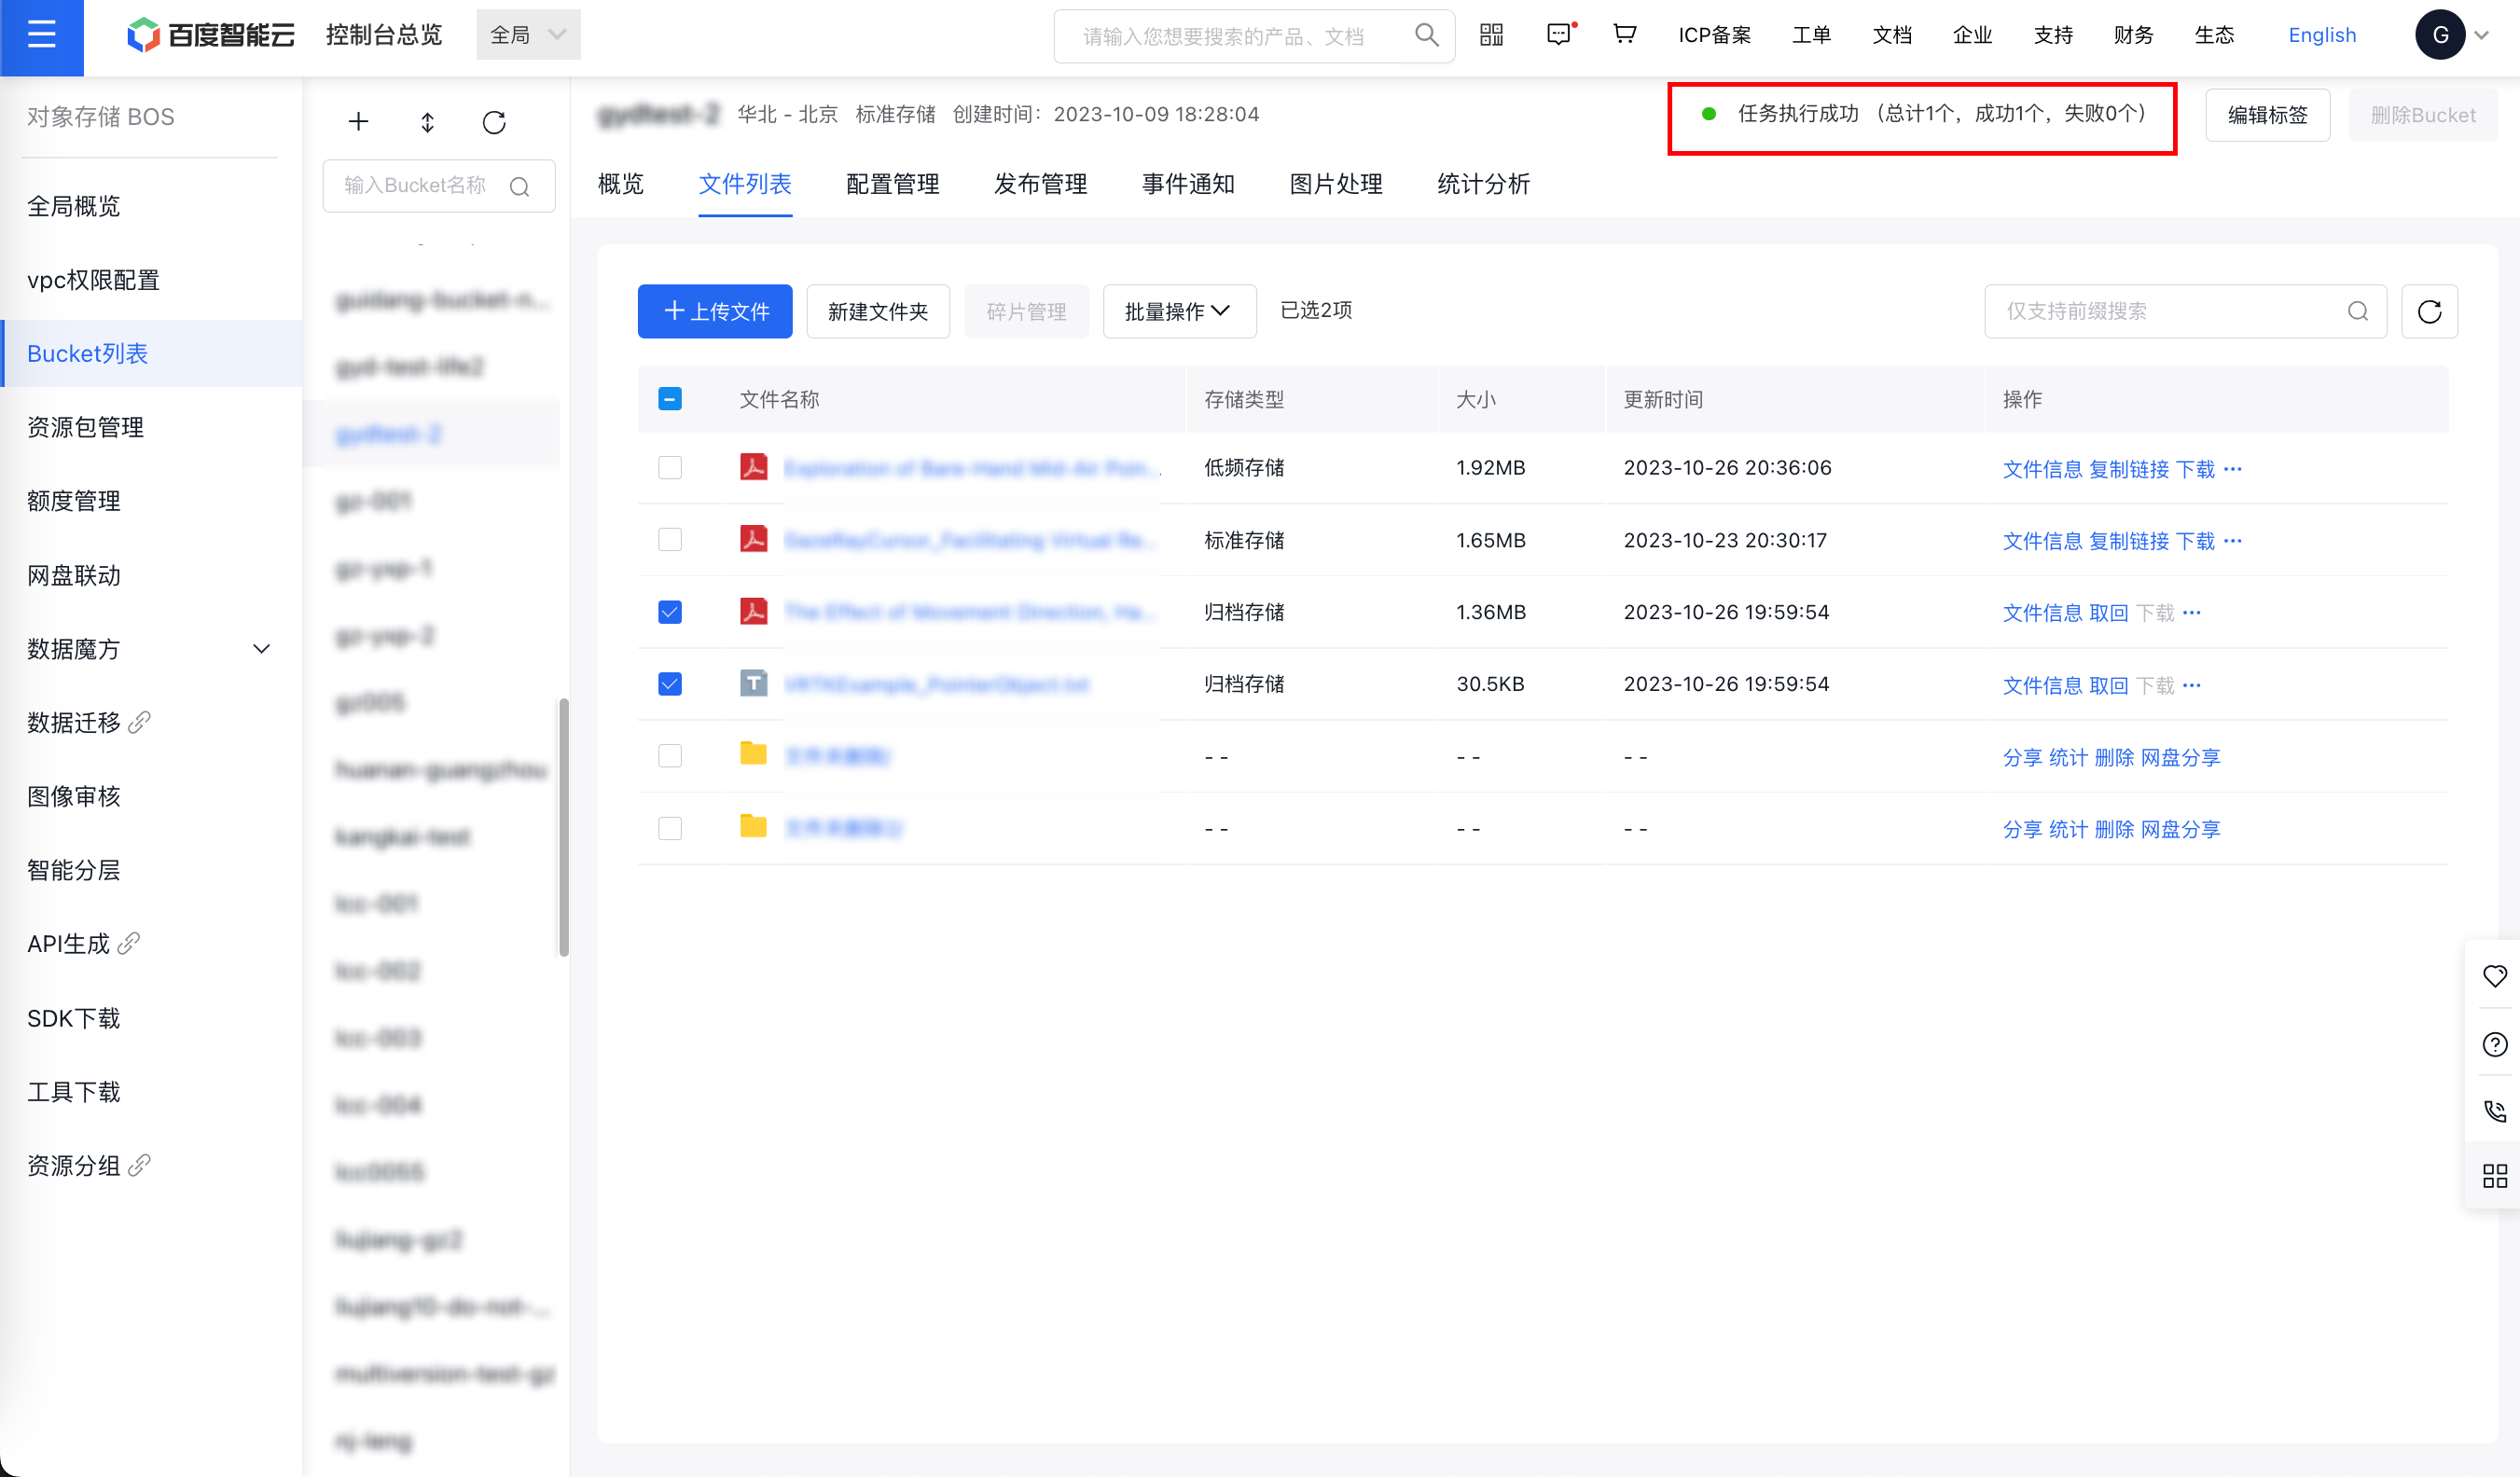Image resolution: width=2520 pixels, height=1477 pixels.
Task: Click 复制链接 for the 1.92MB file
Action: point(2129,469)
